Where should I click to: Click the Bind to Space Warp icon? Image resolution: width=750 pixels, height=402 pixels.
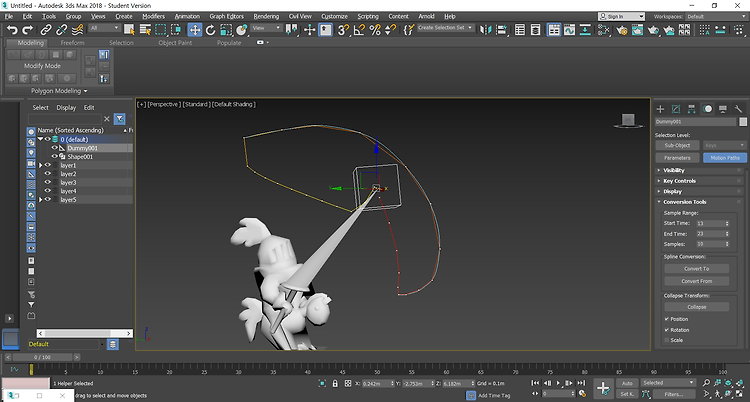pos(77,30)
